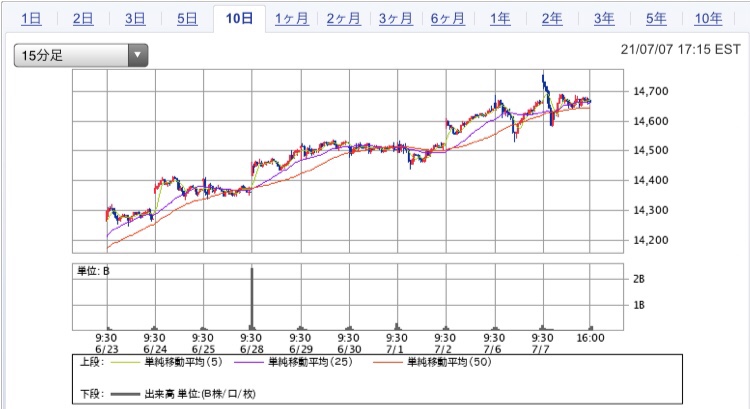
Task: Switch to the 3年 range tab
Action: click(x=604, y=19)
